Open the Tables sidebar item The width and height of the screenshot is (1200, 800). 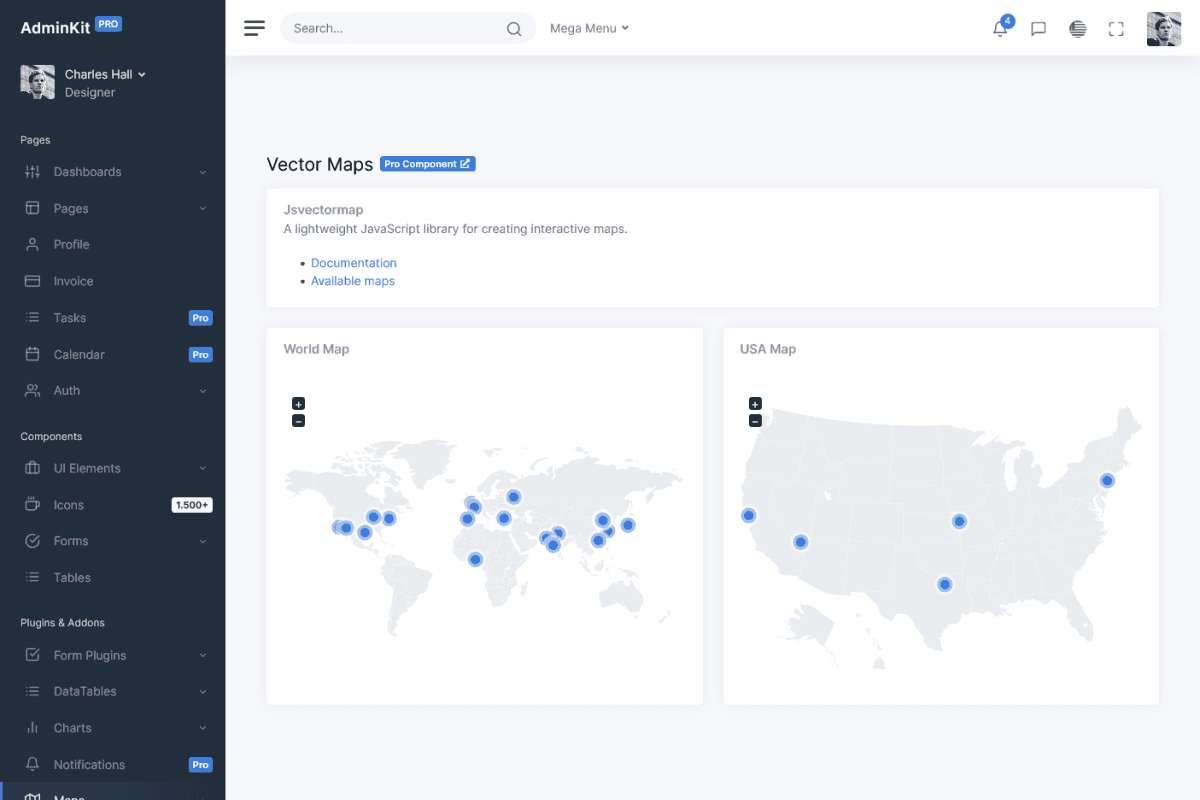(112, 577)
